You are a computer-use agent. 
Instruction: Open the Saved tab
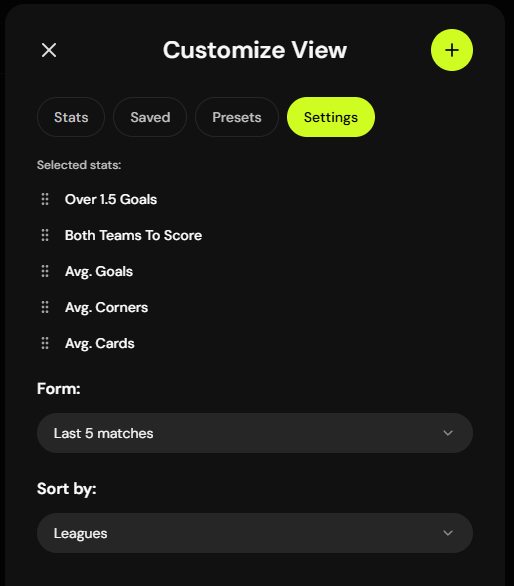[150, 117]
